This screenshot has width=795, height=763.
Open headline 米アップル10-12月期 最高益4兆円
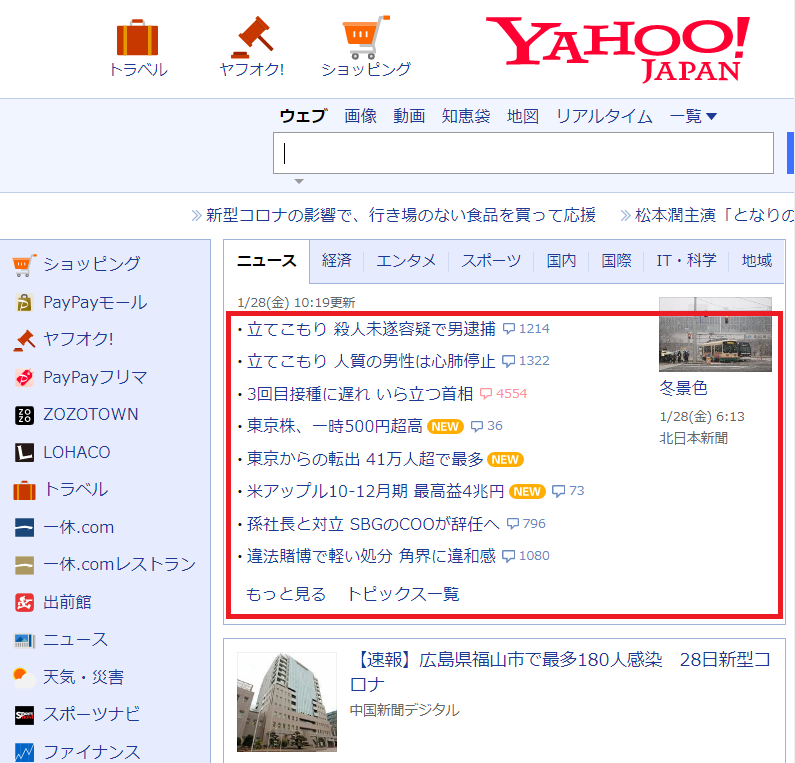[x=375, y=491]
